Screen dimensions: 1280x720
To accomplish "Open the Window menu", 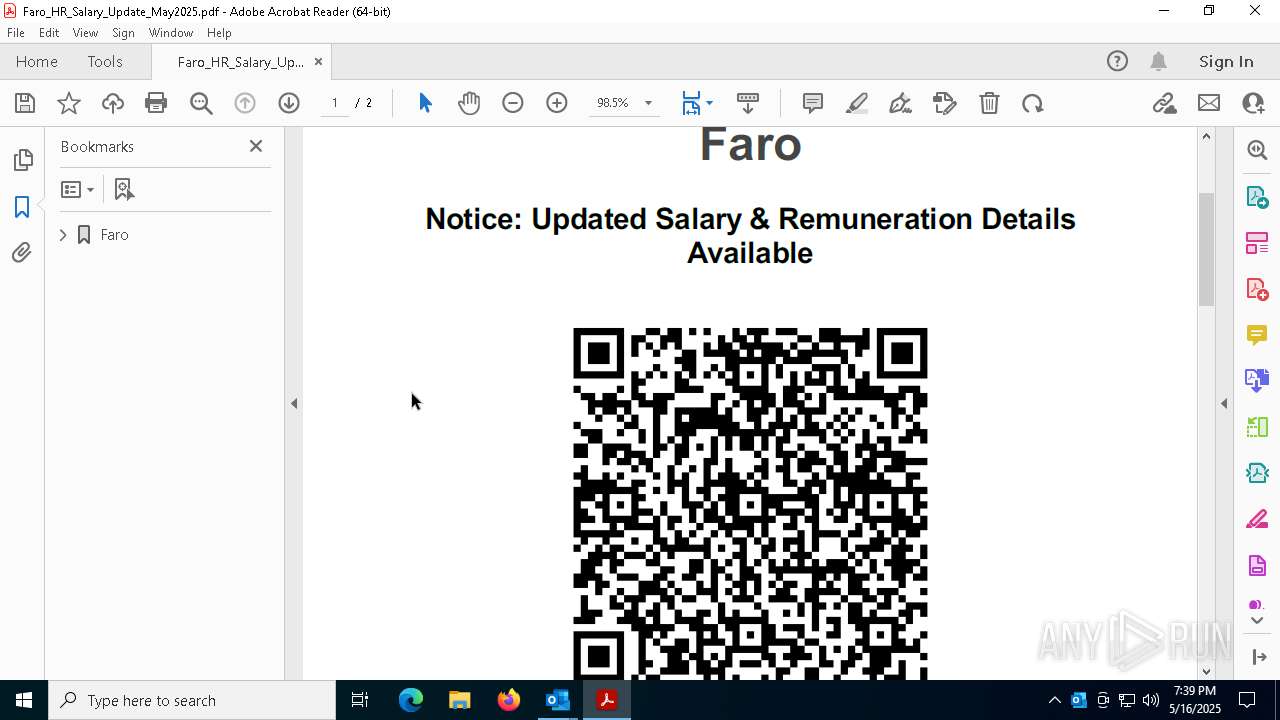I will [171, 33].
